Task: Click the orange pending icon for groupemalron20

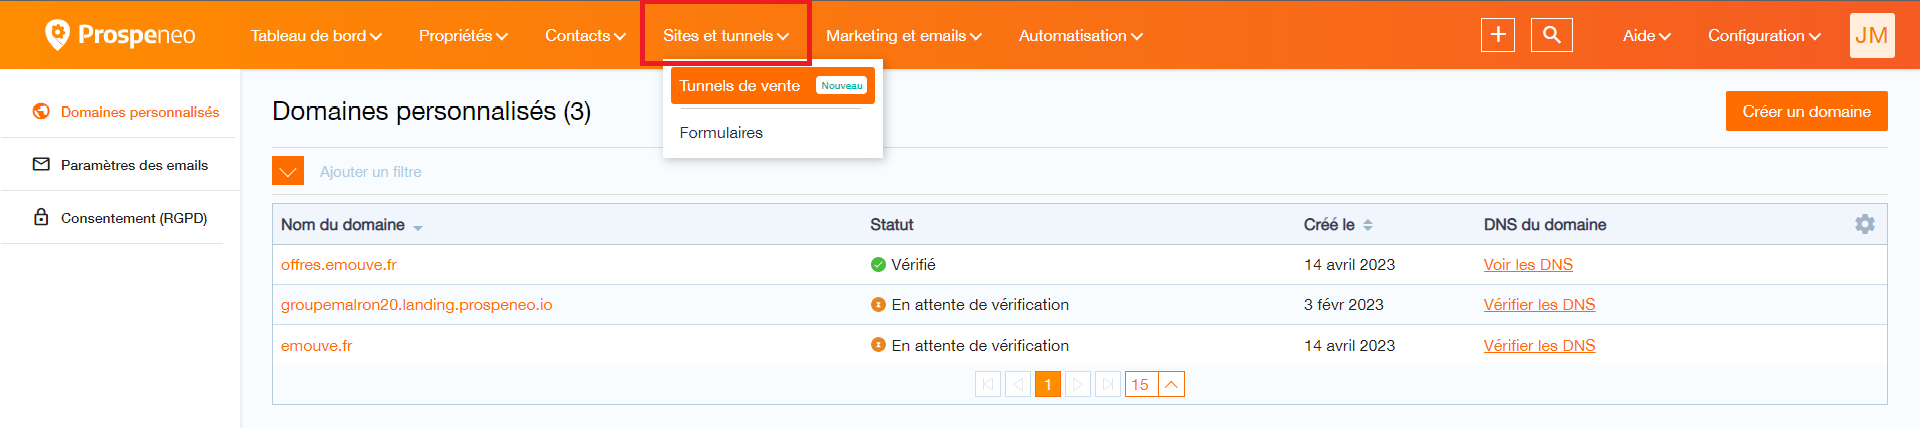Action: click(878, 305)
